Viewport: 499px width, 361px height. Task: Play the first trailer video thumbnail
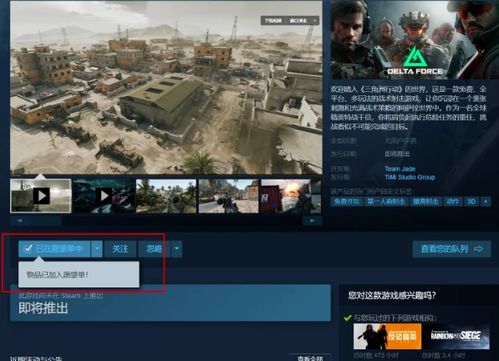pos(41,196)
